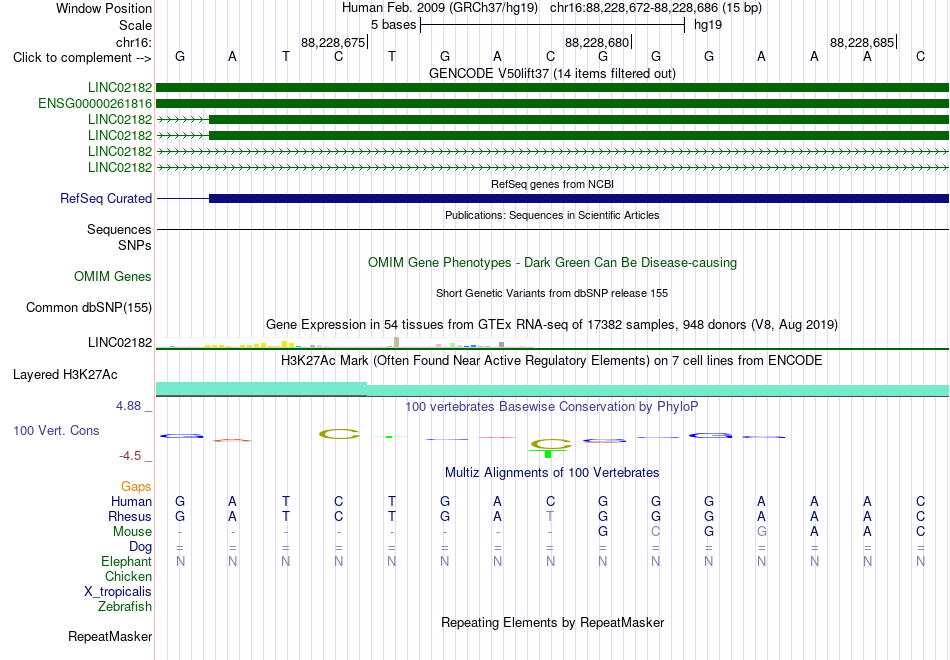Open Multiz Alignments of 100 Vertebrates title

[x=552, y=473]
